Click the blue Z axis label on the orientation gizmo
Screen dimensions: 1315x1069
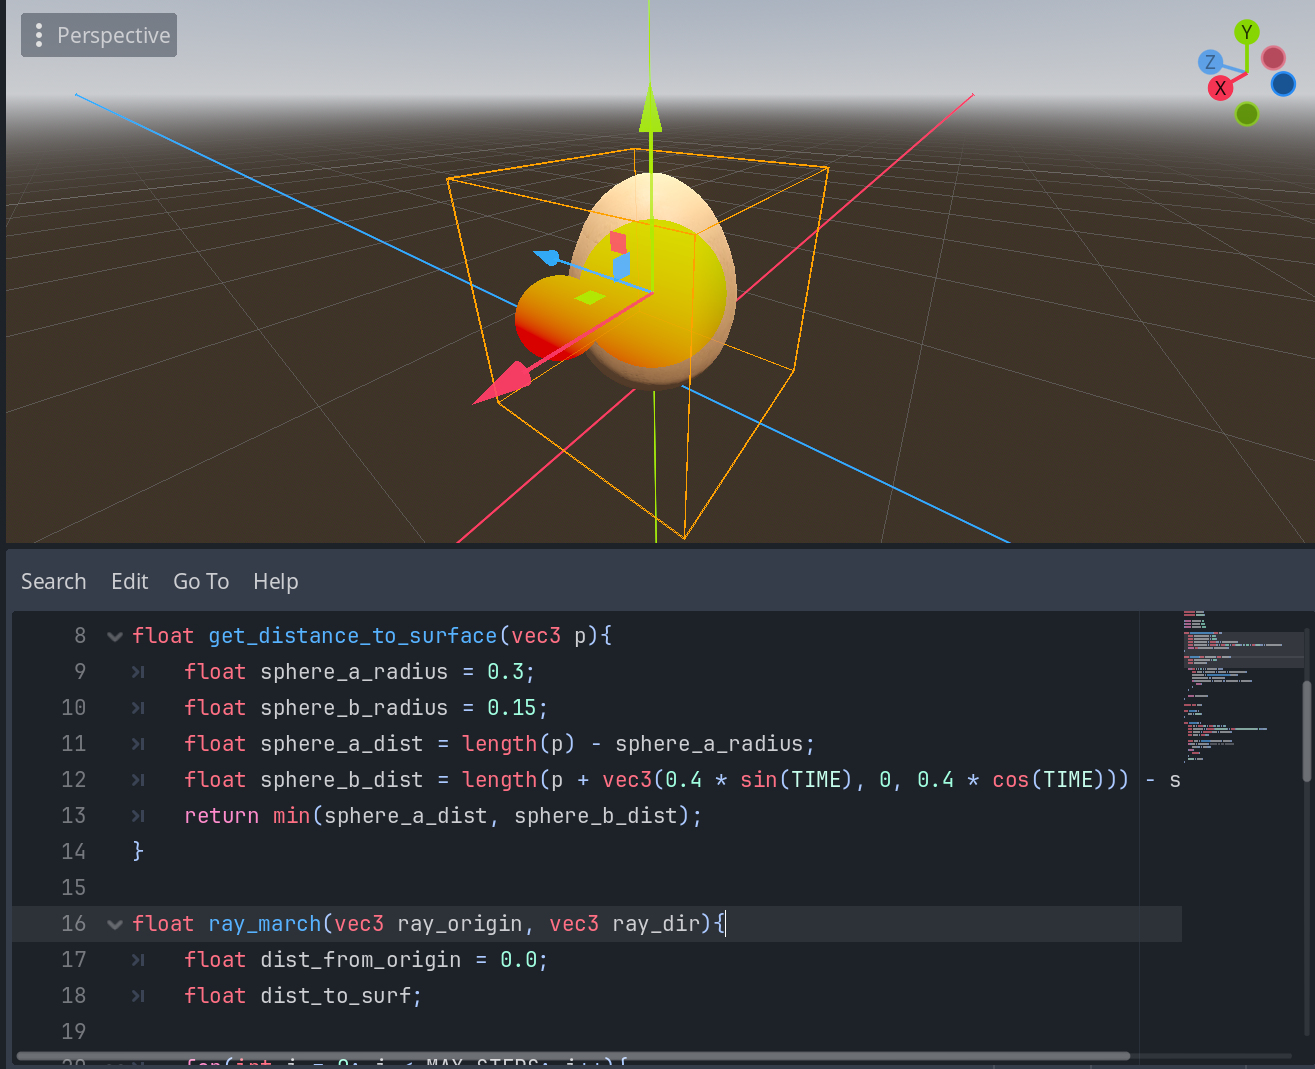tap(1210, 62)
